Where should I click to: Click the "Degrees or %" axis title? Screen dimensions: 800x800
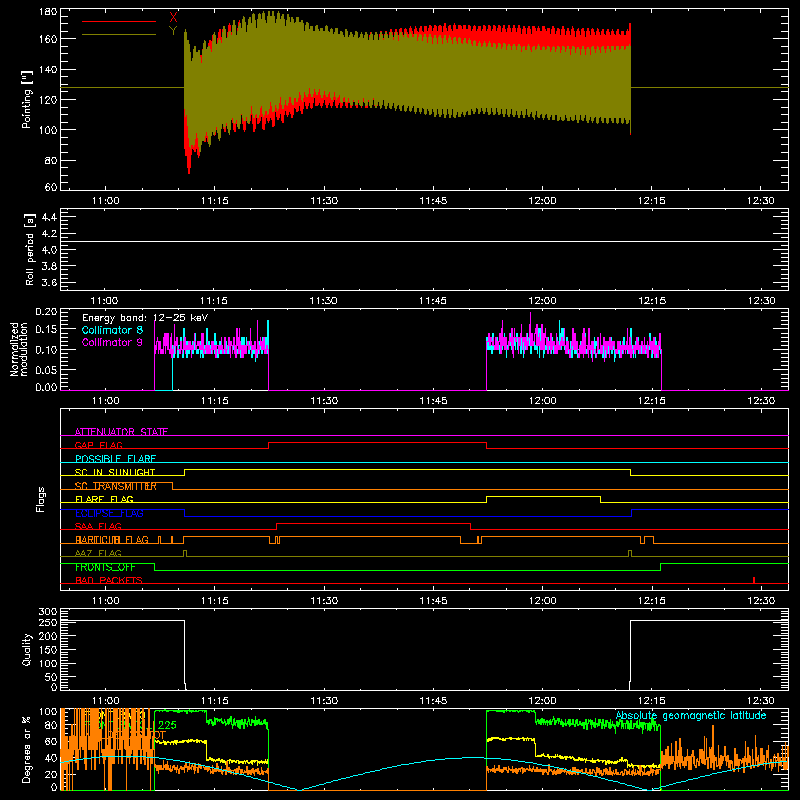27,749
